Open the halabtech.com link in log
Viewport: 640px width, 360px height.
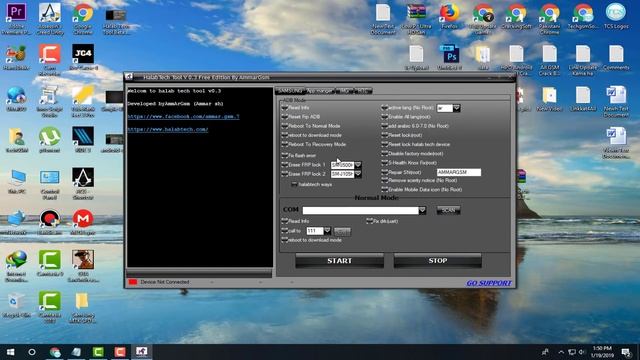168,129
